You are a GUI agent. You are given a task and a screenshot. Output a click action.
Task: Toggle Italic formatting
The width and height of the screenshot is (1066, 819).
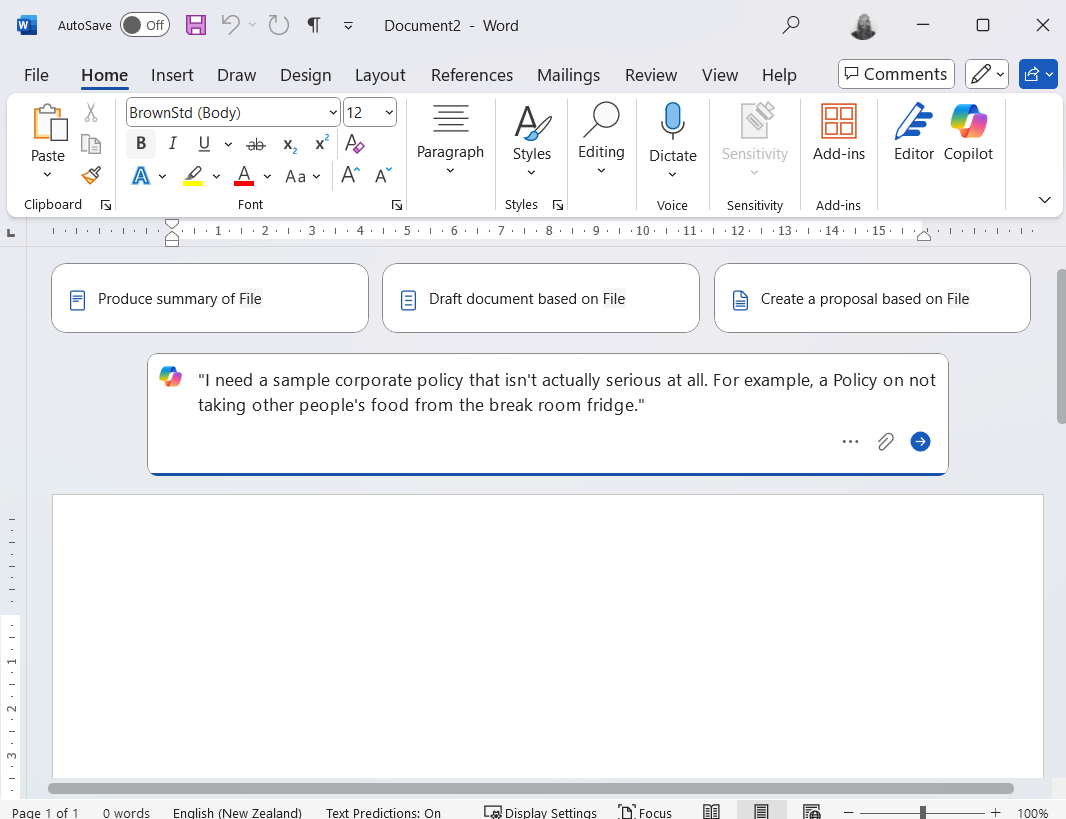click(173, 143)
